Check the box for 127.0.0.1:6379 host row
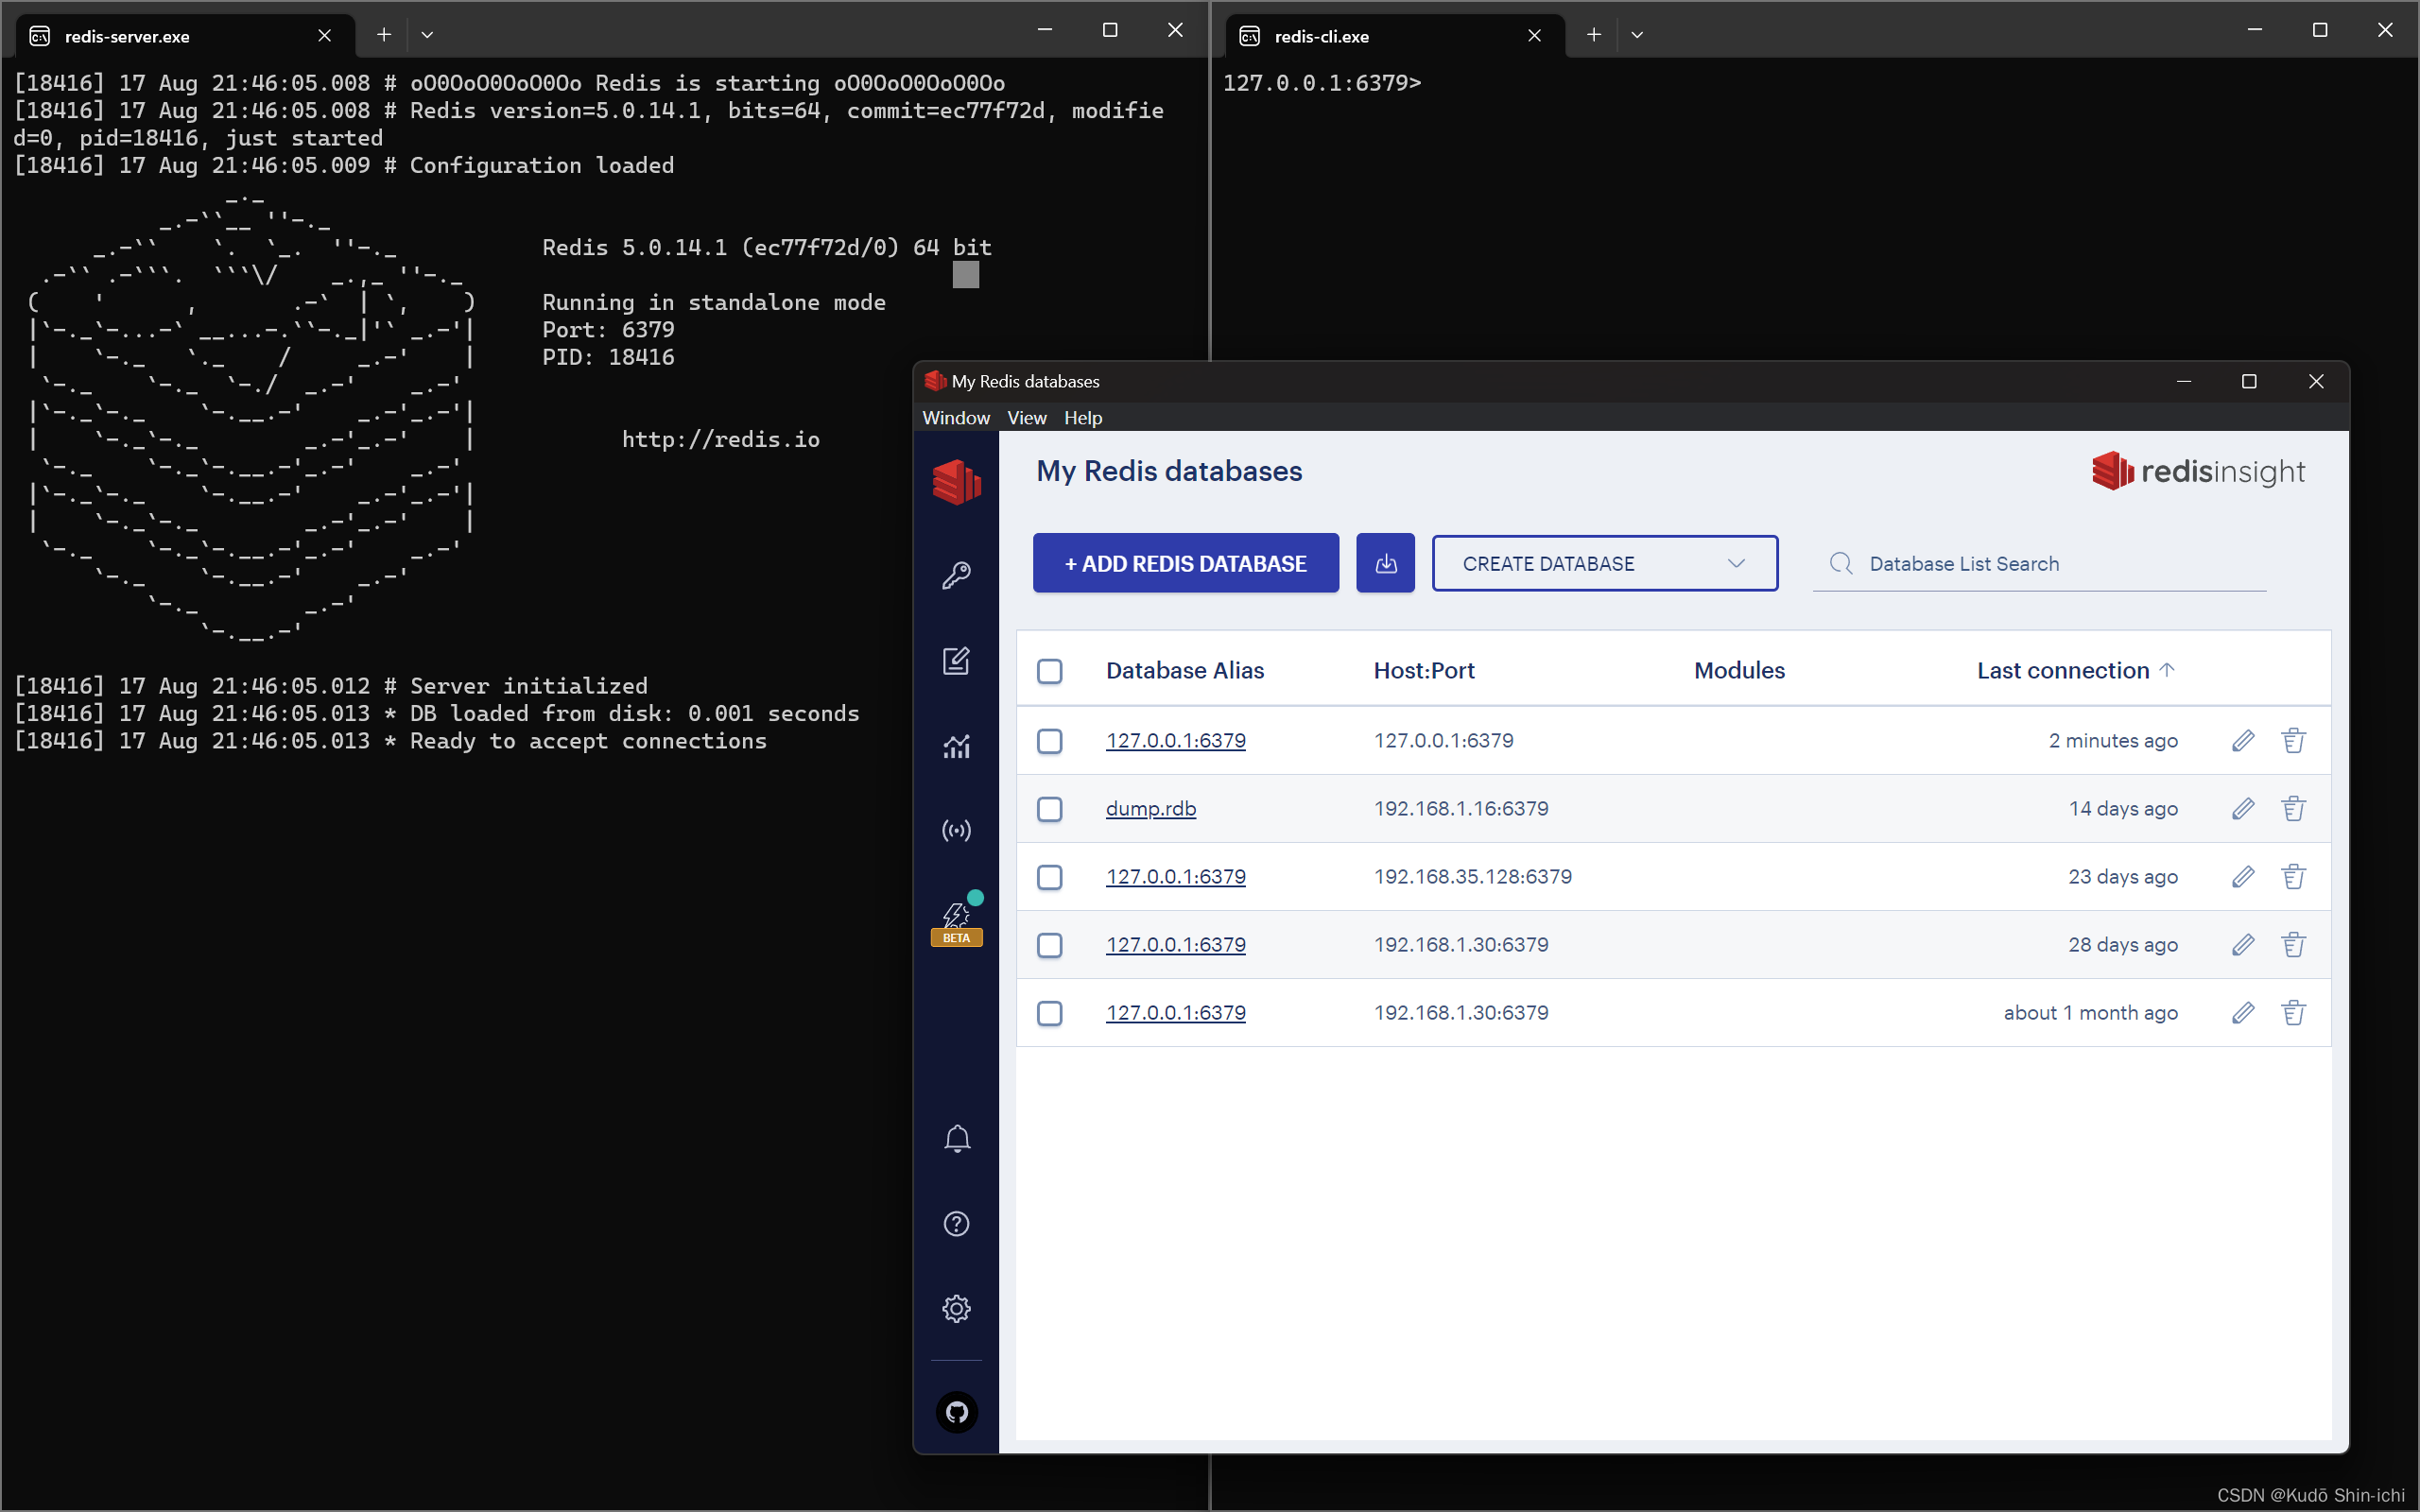 pyautogui.click(x=1049, y=741)
